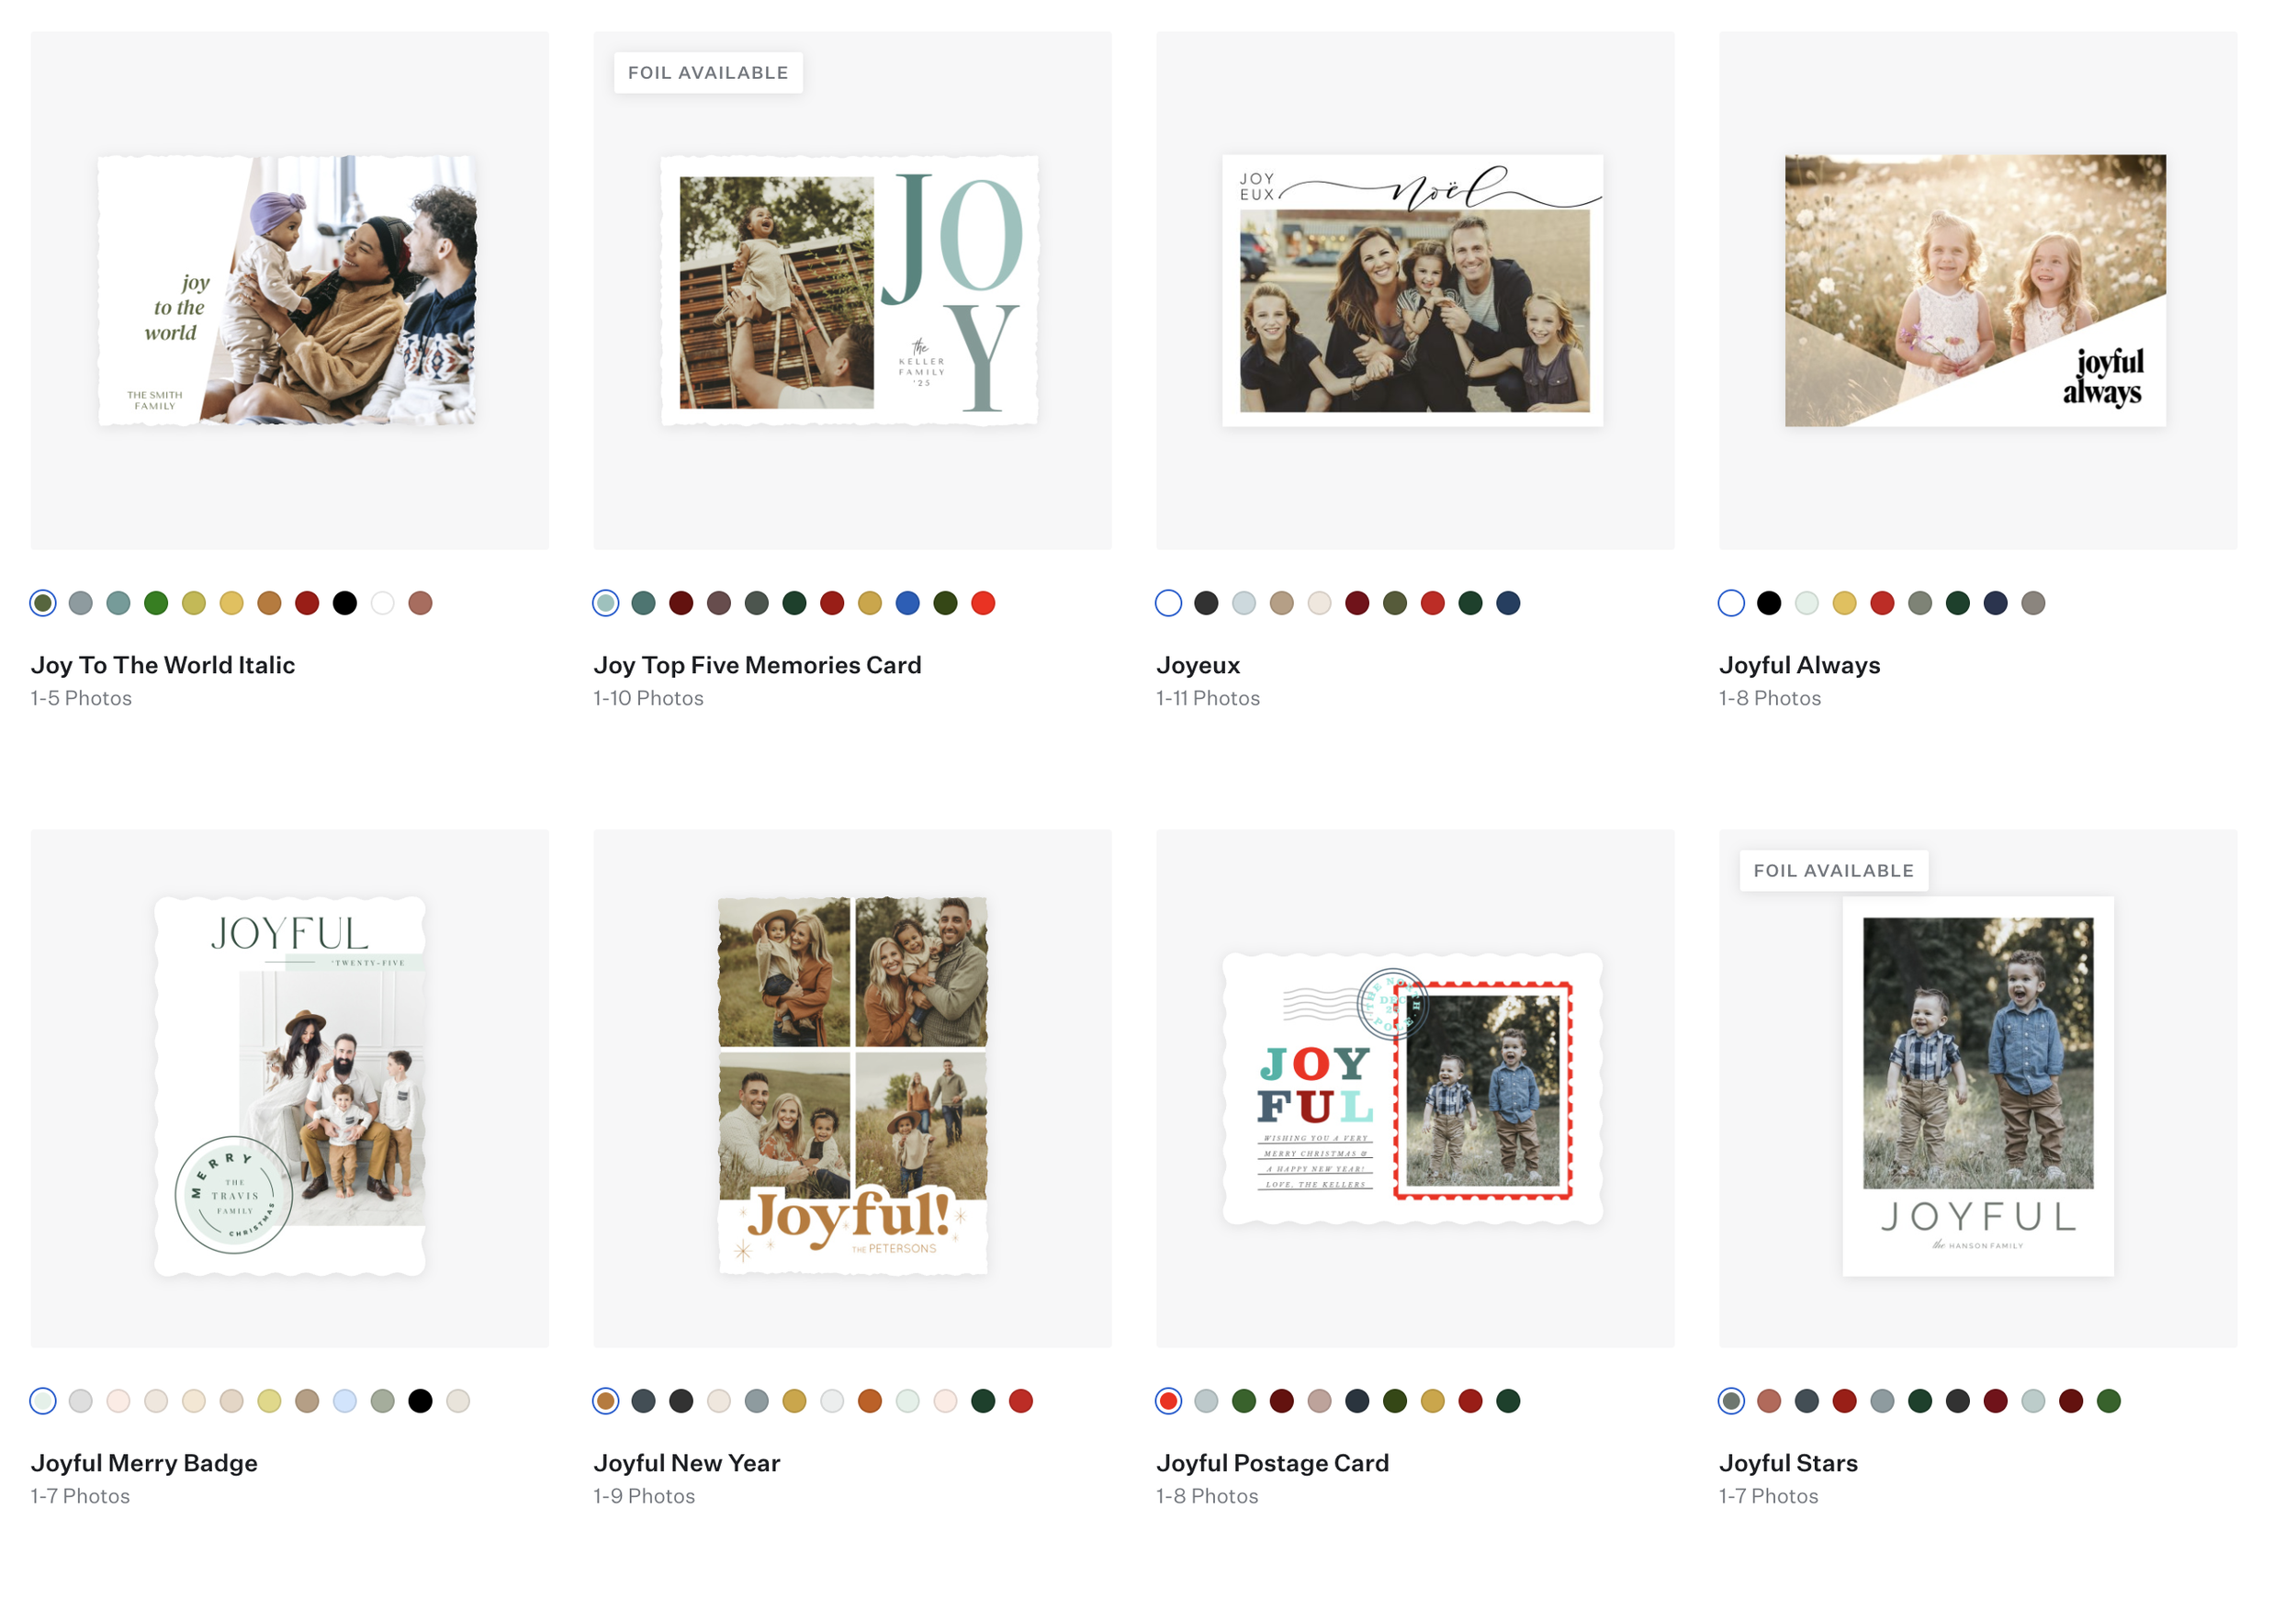
Task: Pick yellow gold swatch for Joyful Always
Action: 1844,603
